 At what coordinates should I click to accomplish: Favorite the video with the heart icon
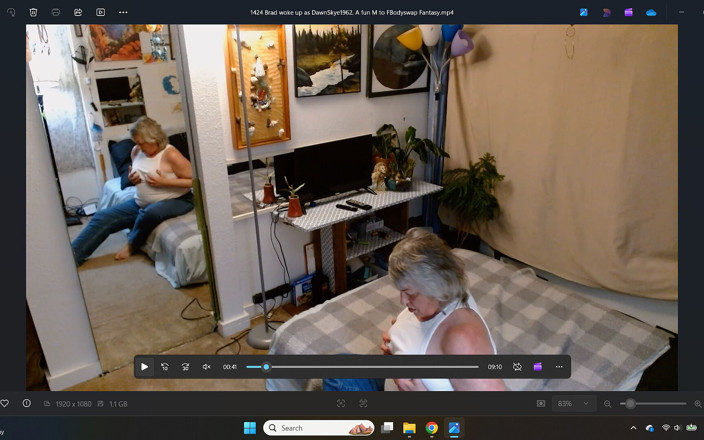pos(4,403)
